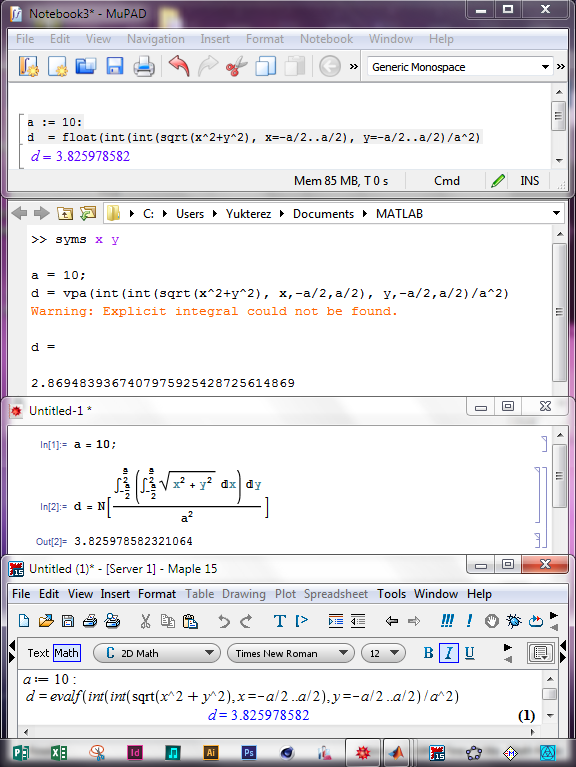Click Open folder icon in MuPAD toolbar

pos(86,67)
